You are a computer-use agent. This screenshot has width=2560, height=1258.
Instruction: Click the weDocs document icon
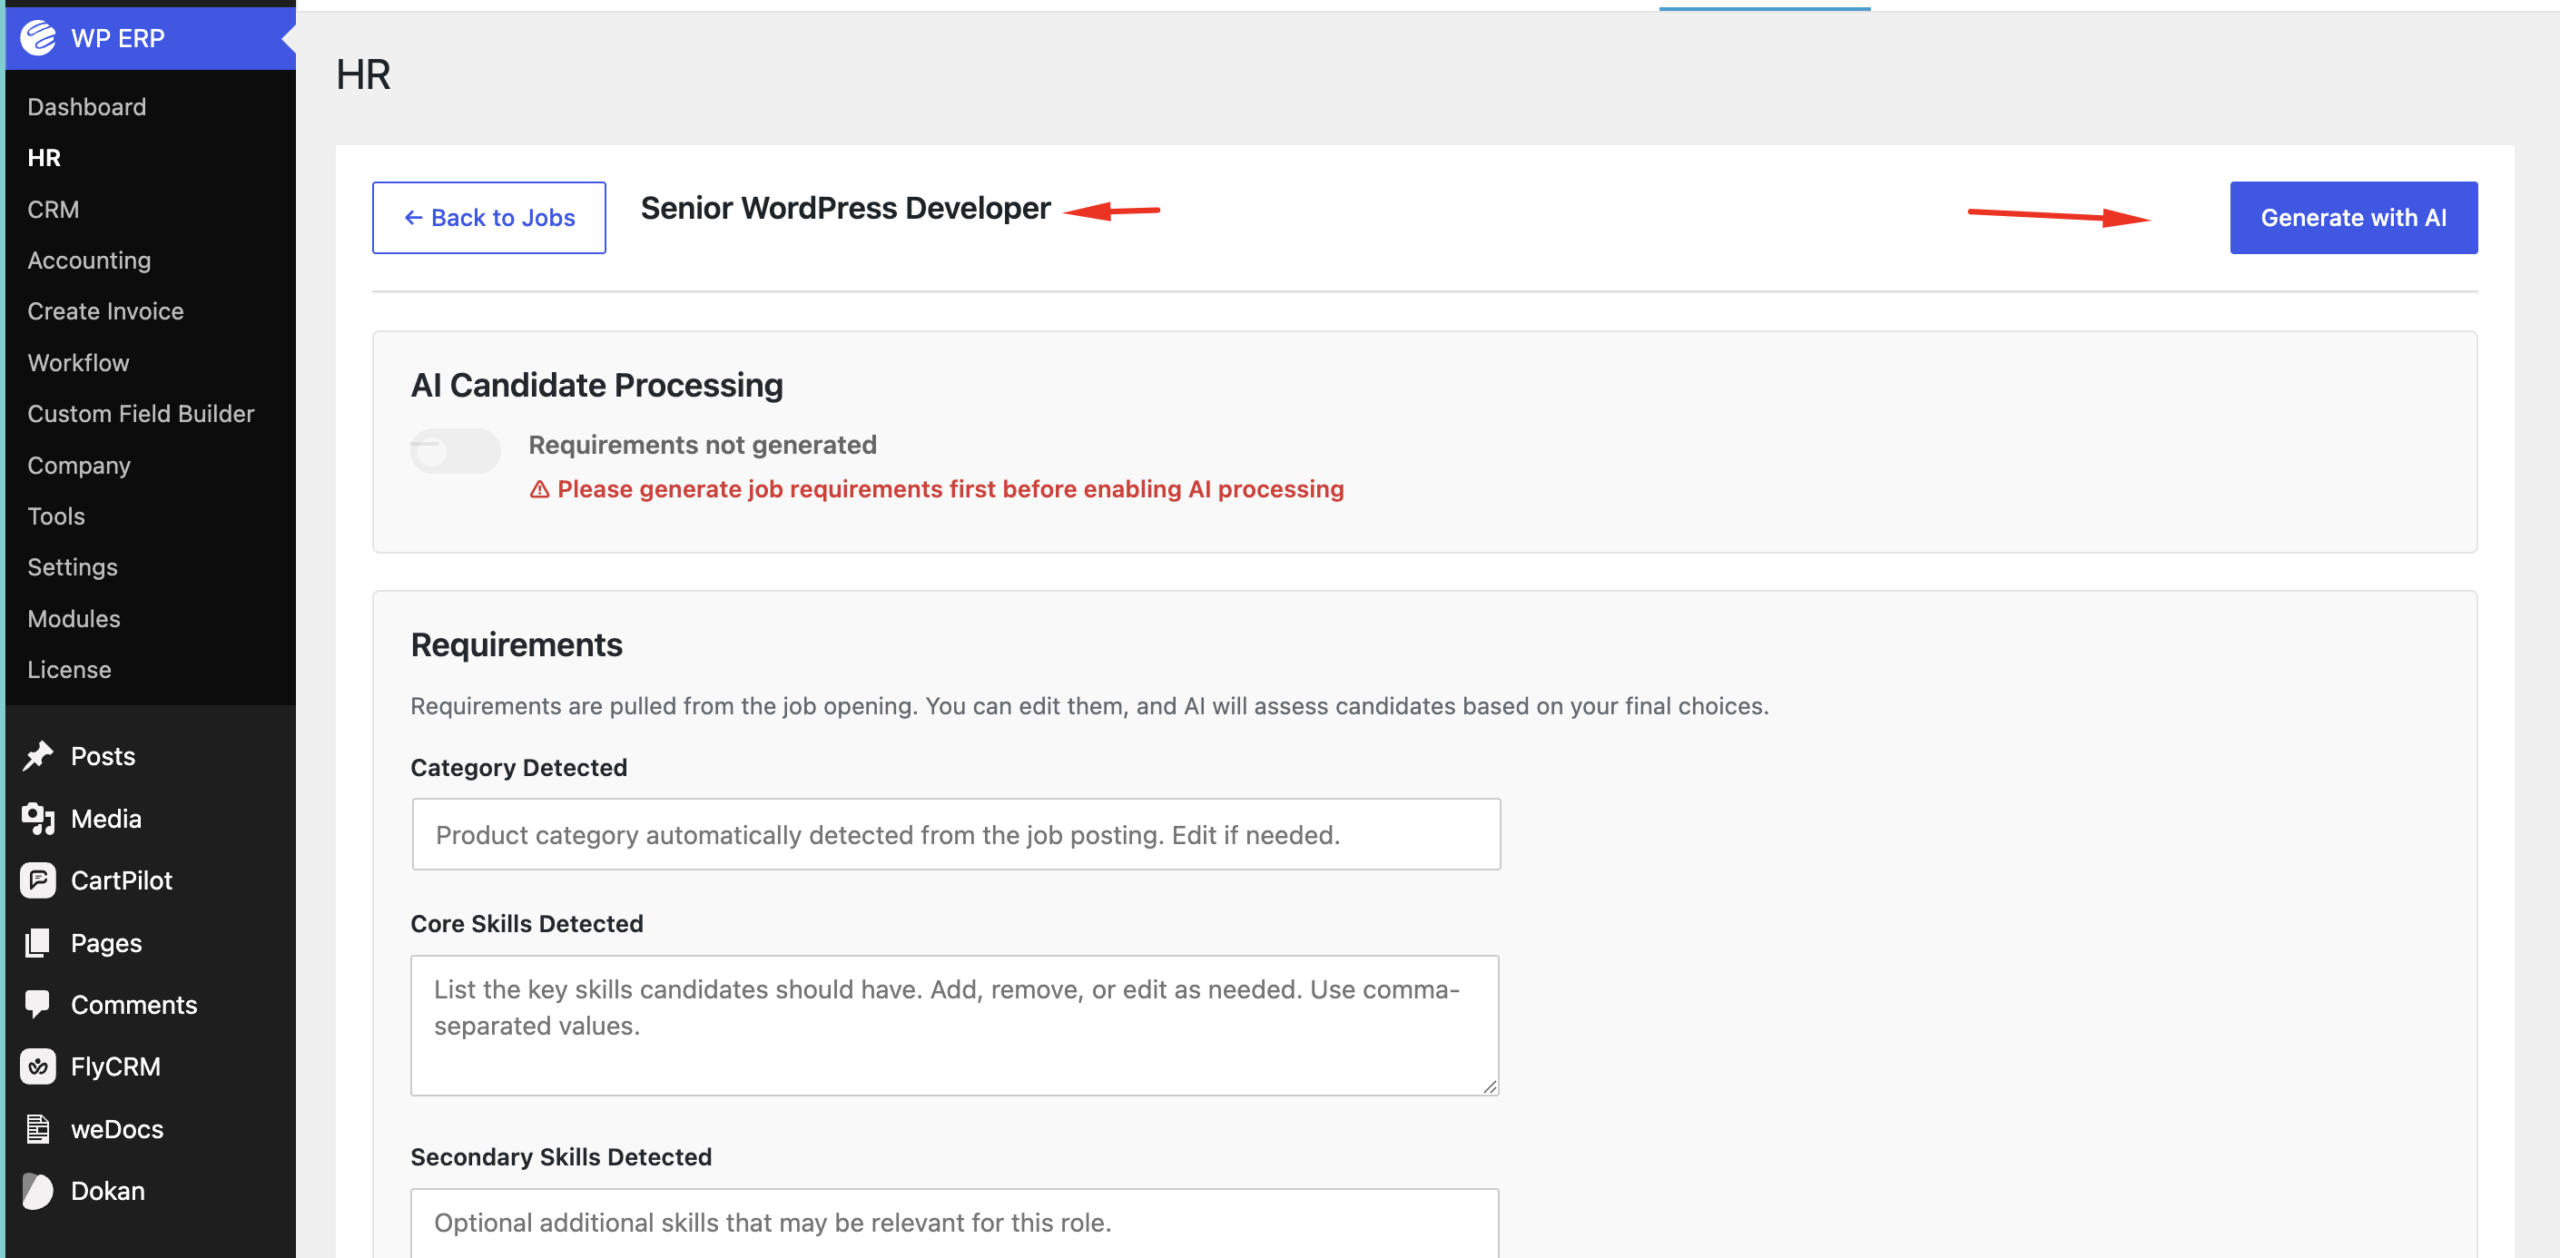pos(38,1129)
